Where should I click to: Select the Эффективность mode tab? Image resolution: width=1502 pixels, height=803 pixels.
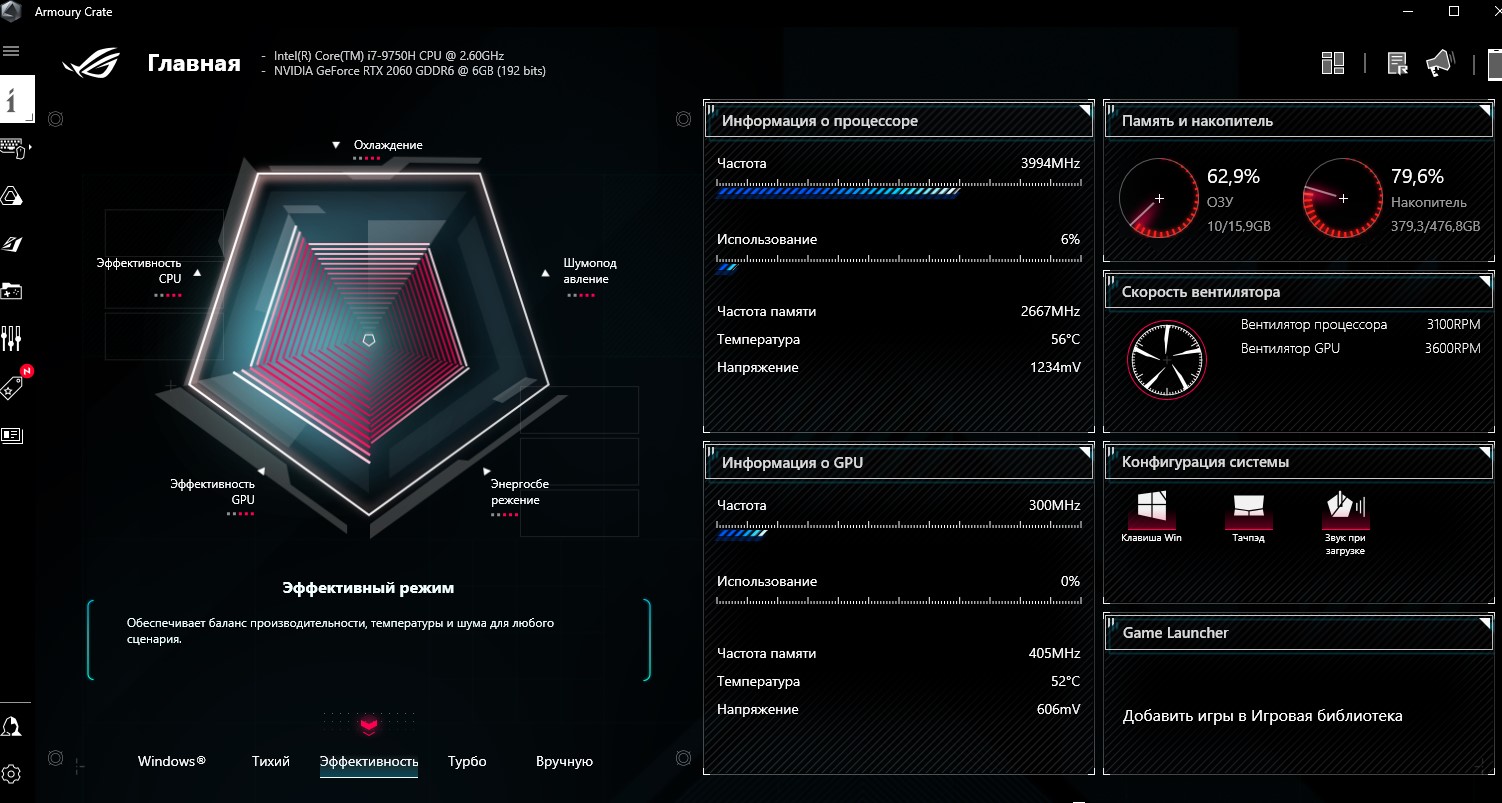click(x=369, y=762)
